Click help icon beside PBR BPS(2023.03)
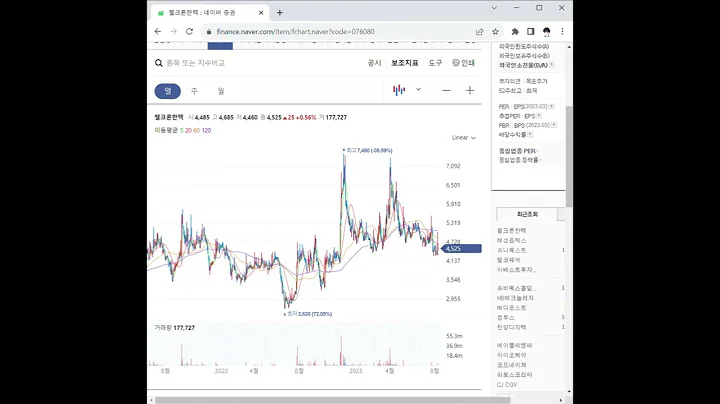This screenshot has height=404, width=720. click(x=554, y=125)
